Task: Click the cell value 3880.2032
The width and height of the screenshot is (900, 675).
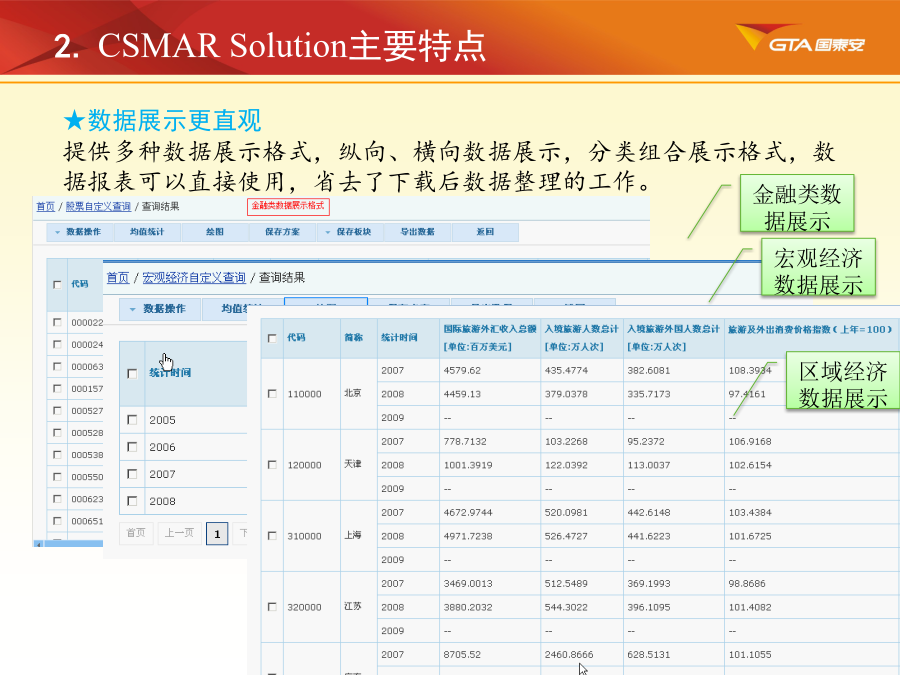Action: pos(468,607)
